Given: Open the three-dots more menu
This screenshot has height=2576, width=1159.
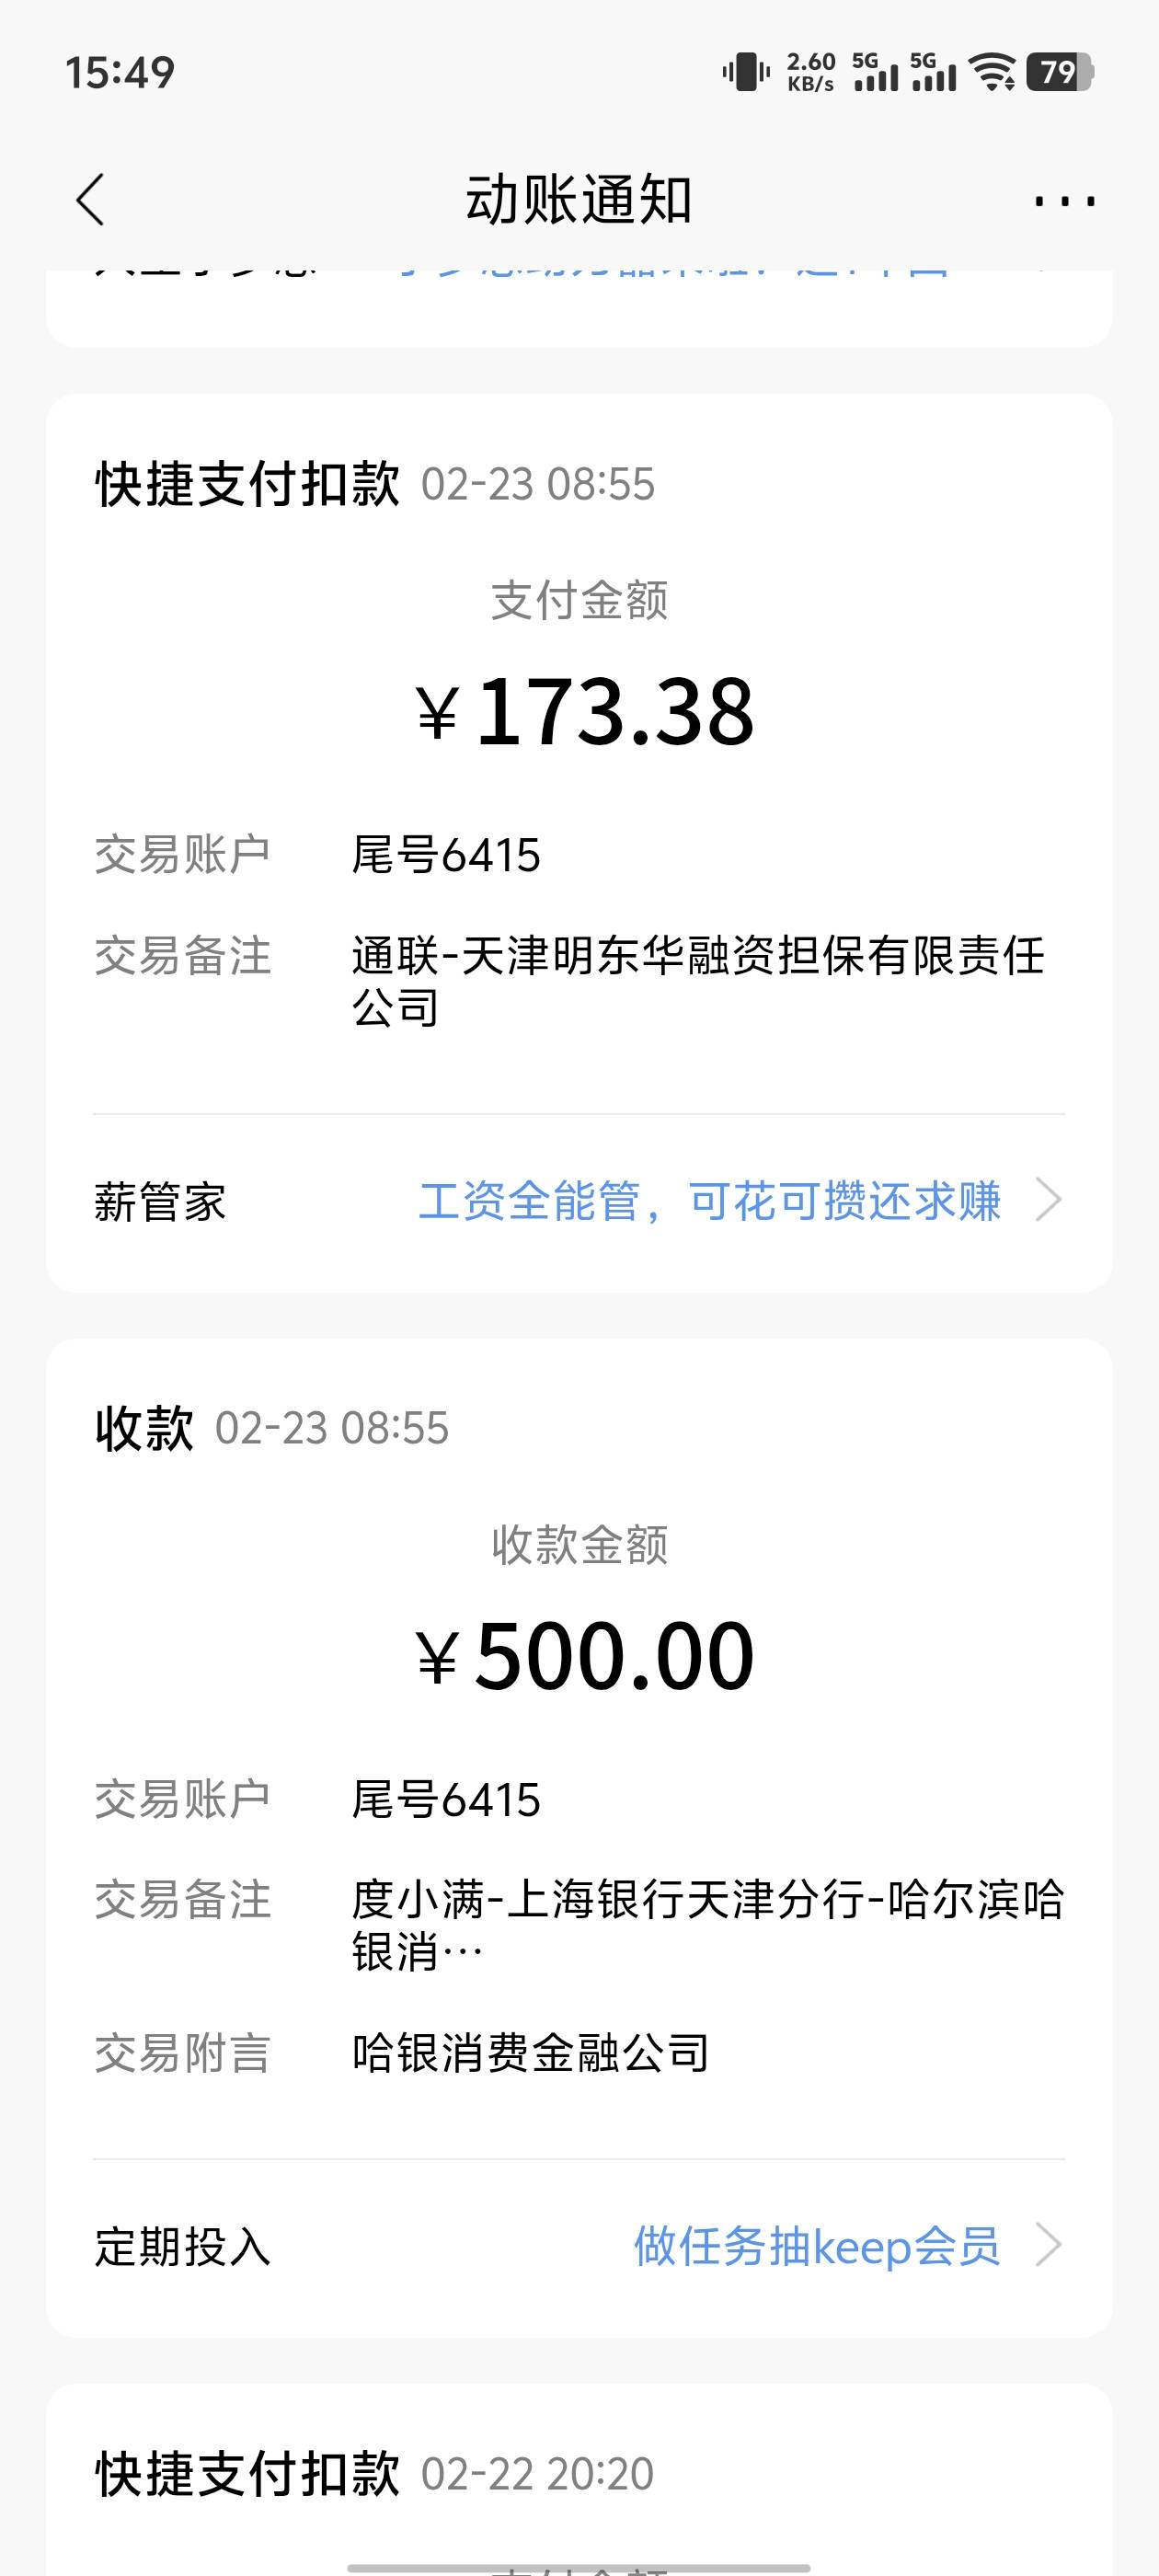Looking at the screenshot, I should (x=1064, y=201).
